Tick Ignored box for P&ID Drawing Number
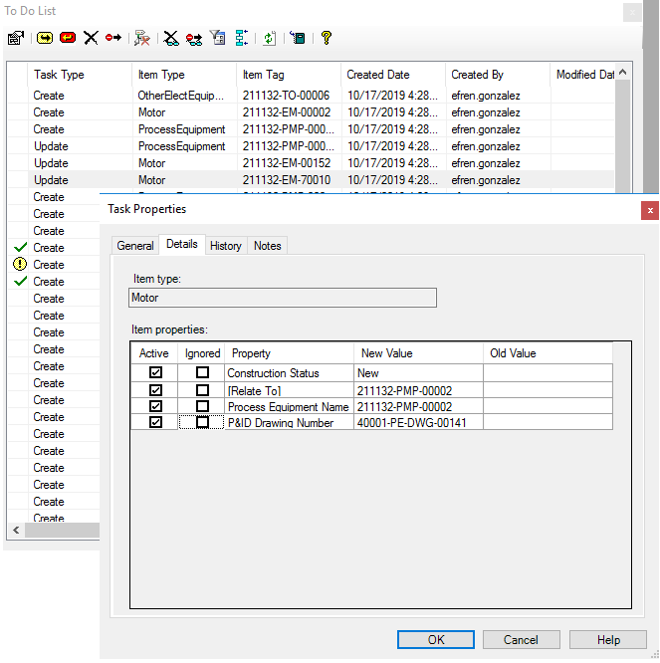The height and width of the screenshot is (663, 660). pyautogui.click(x=203, y=423)
